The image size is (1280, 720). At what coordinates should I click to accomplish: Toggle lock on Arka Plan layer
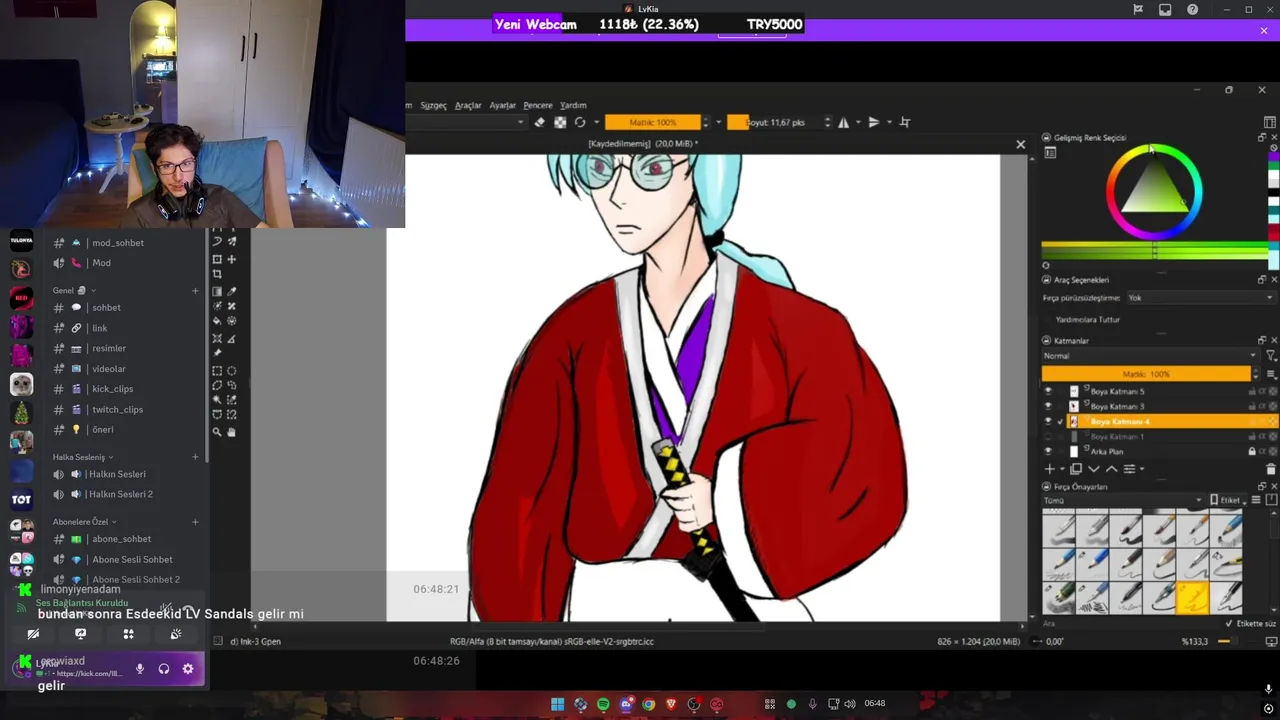[1252, 451]
